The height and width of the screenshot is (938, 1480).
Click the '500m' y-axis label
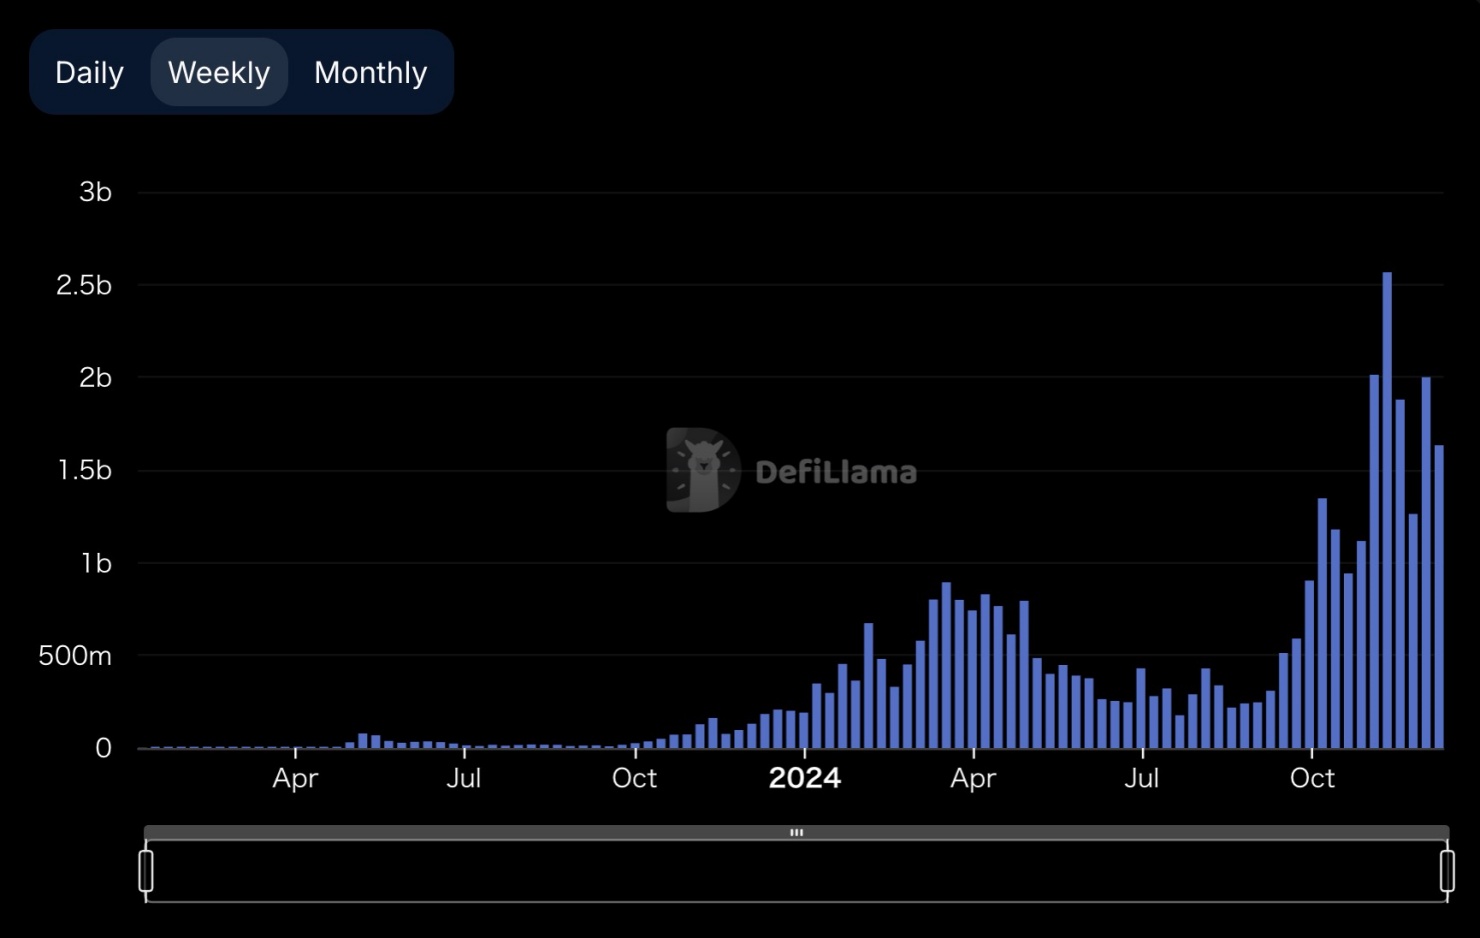tap(75, 656)
